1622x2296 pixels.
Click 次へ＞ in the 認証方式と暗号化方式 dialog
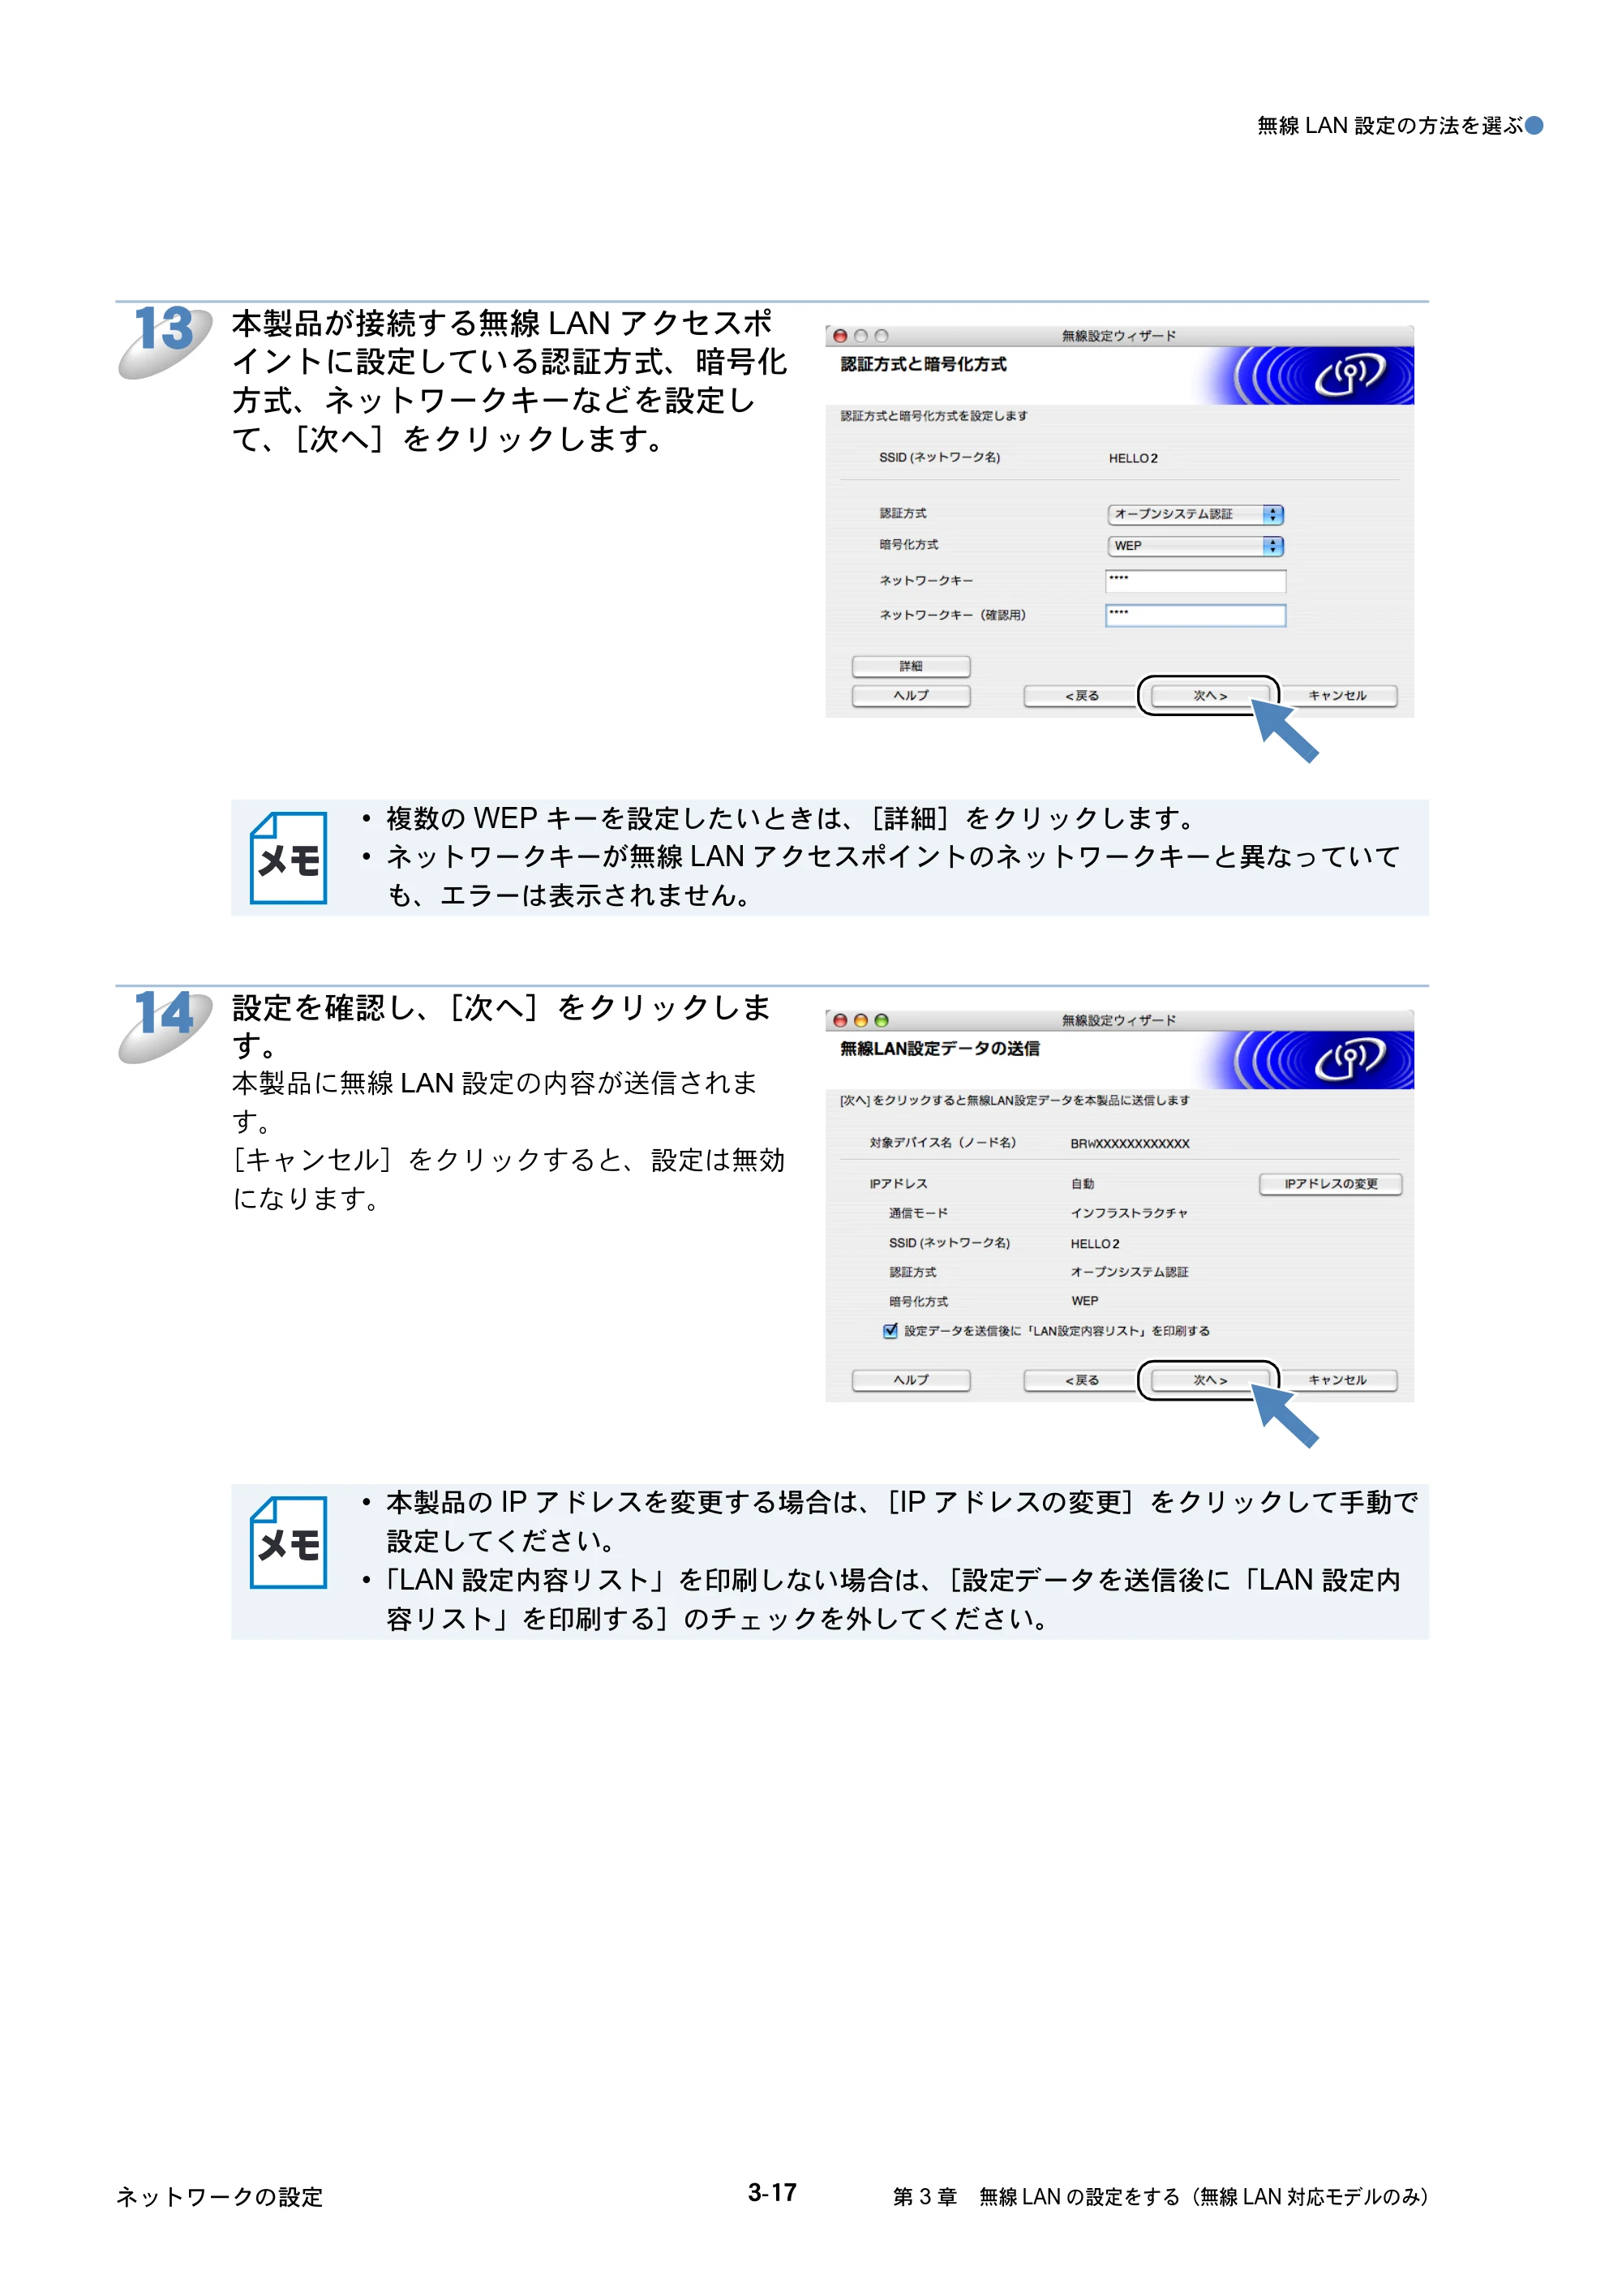point(1210,696)
